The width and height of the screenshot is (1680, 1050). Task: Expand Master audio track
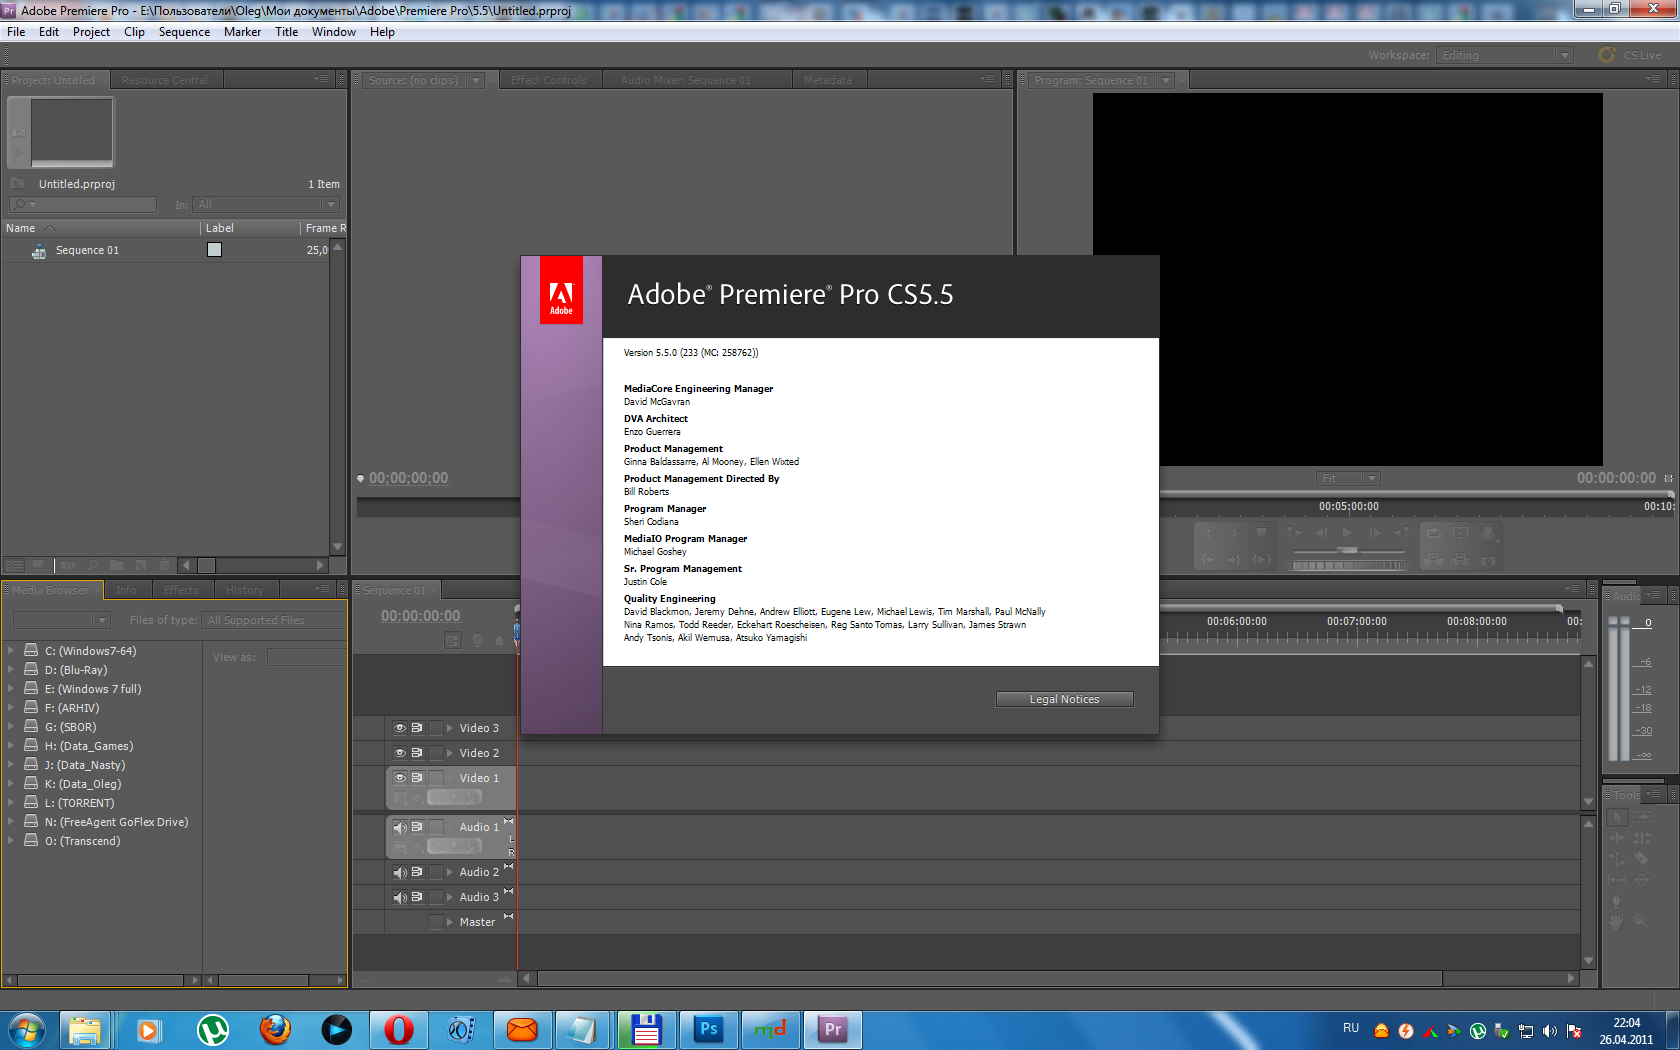(x=450, y=922)
